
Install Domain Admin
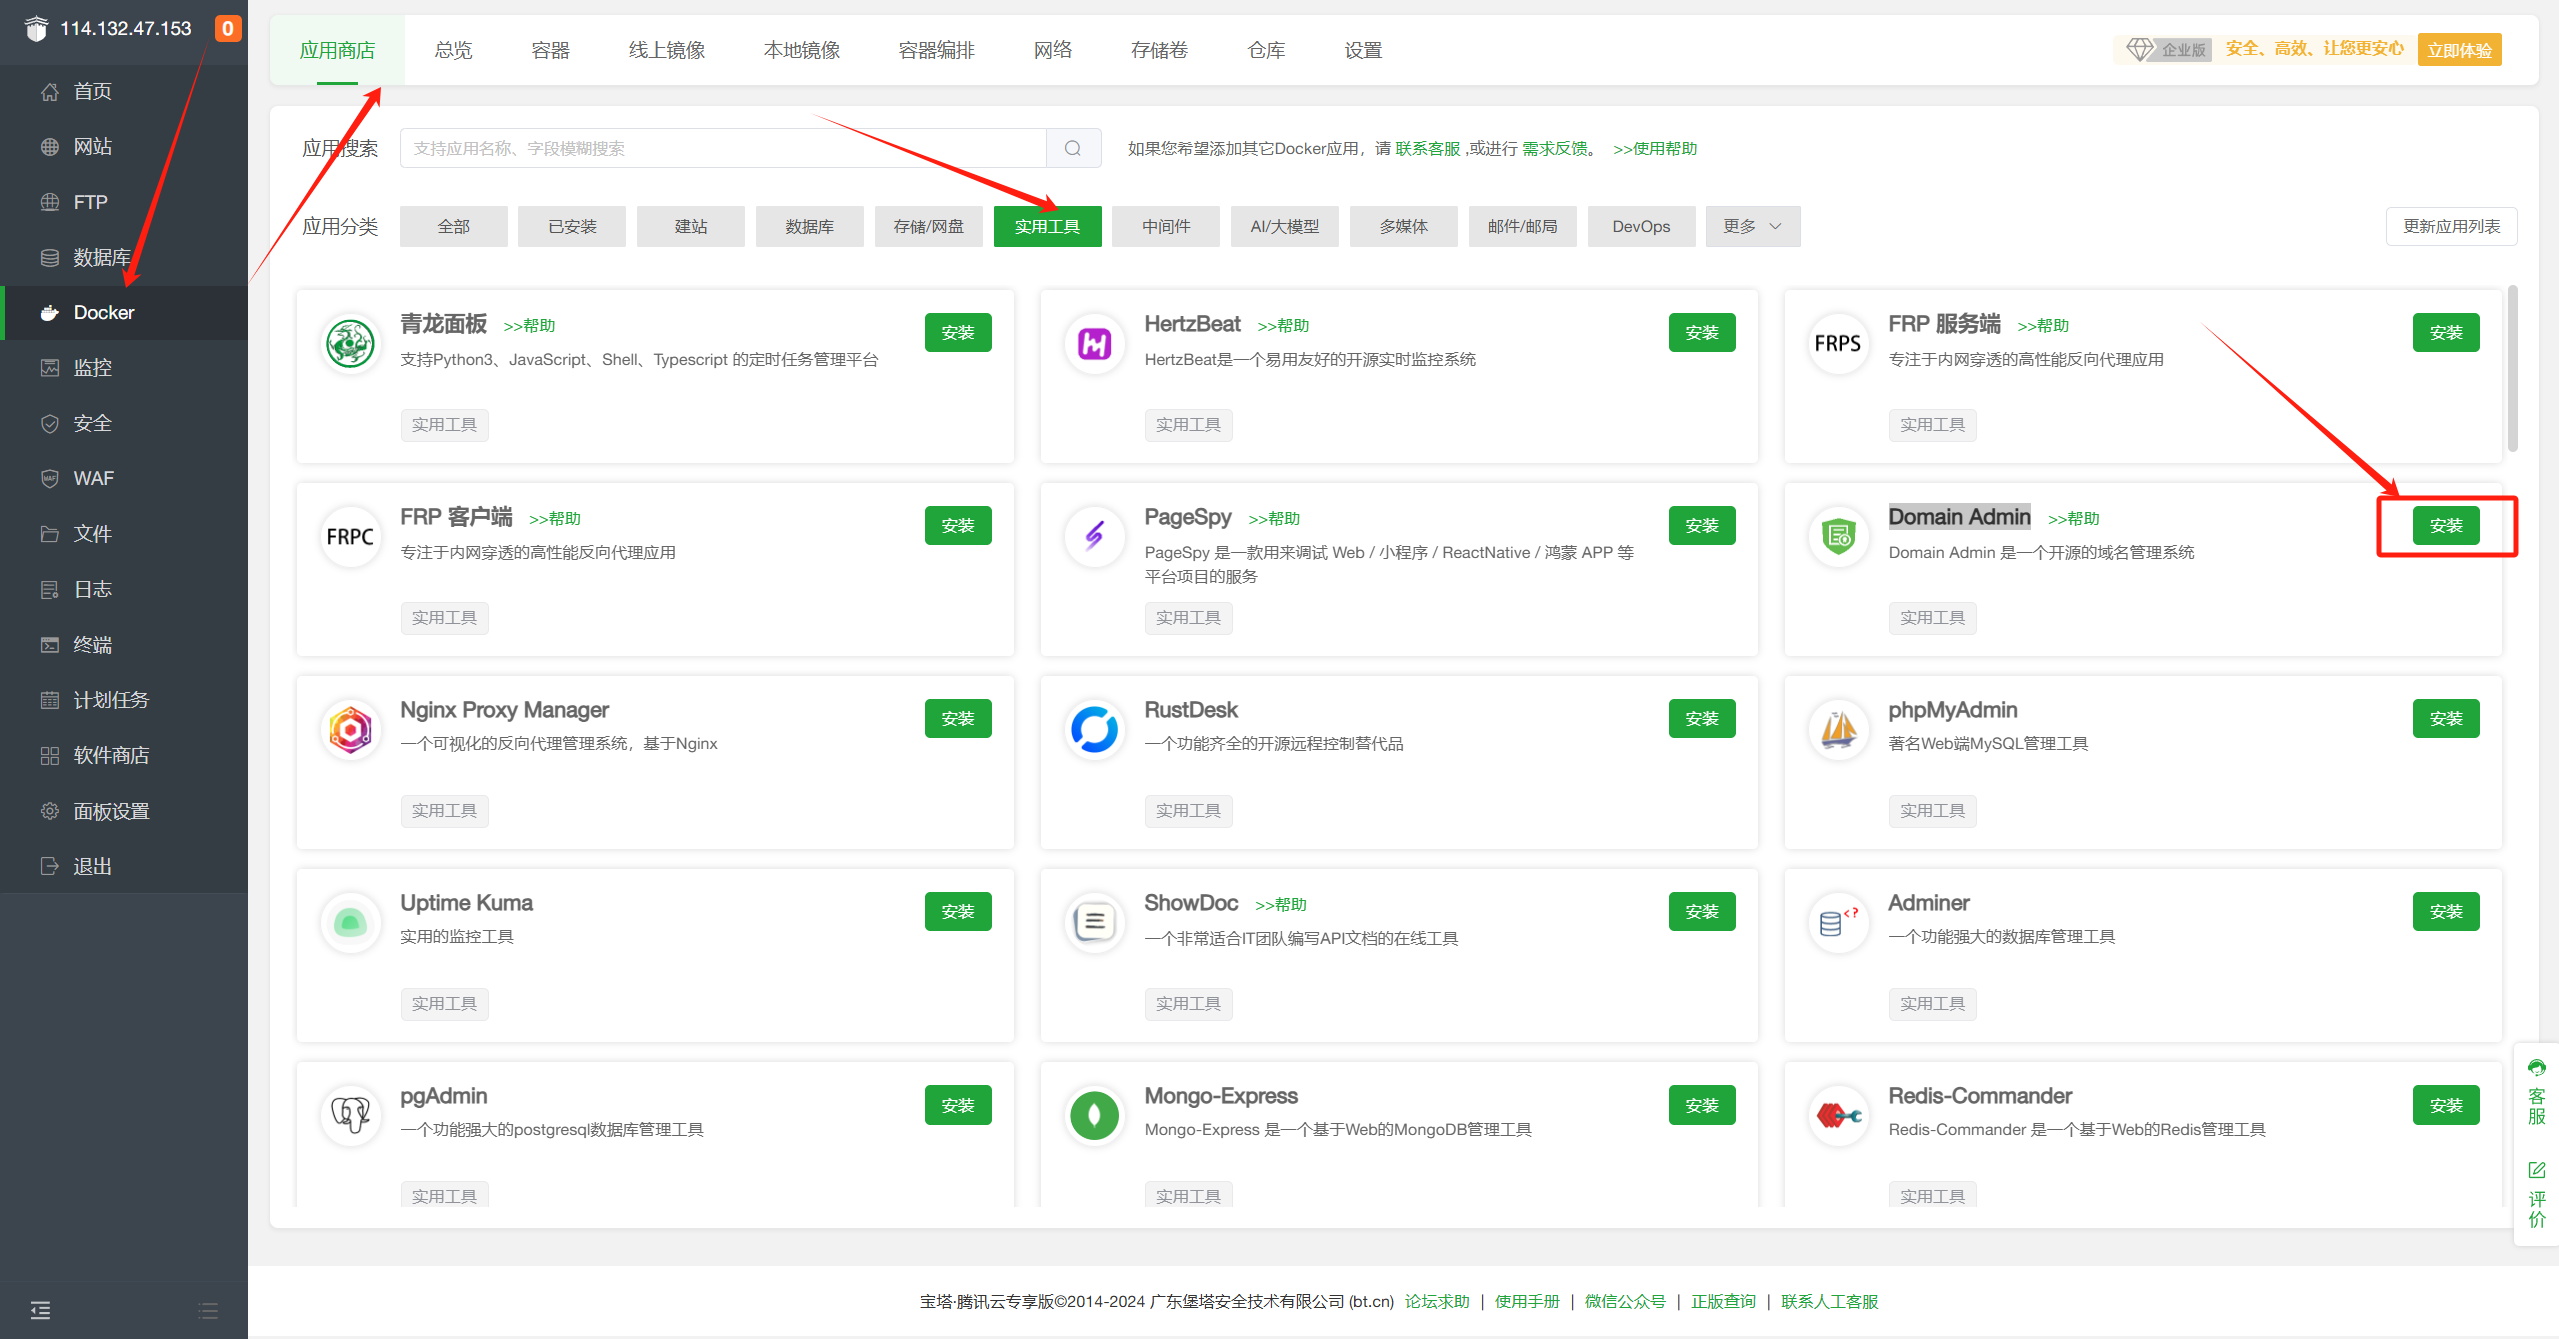coord(2446,526)
